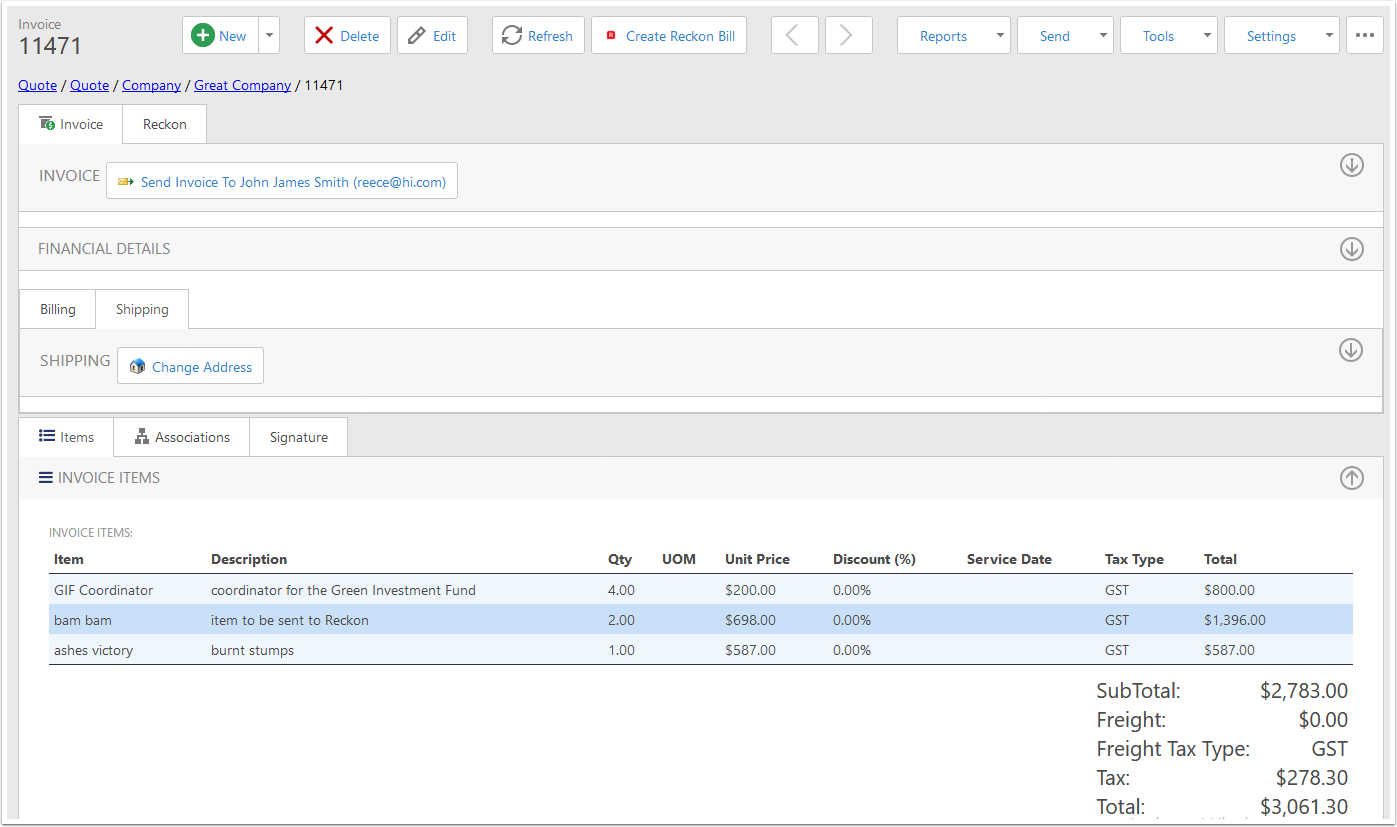Click the Great Company breadcrumb link

point(242,85)
